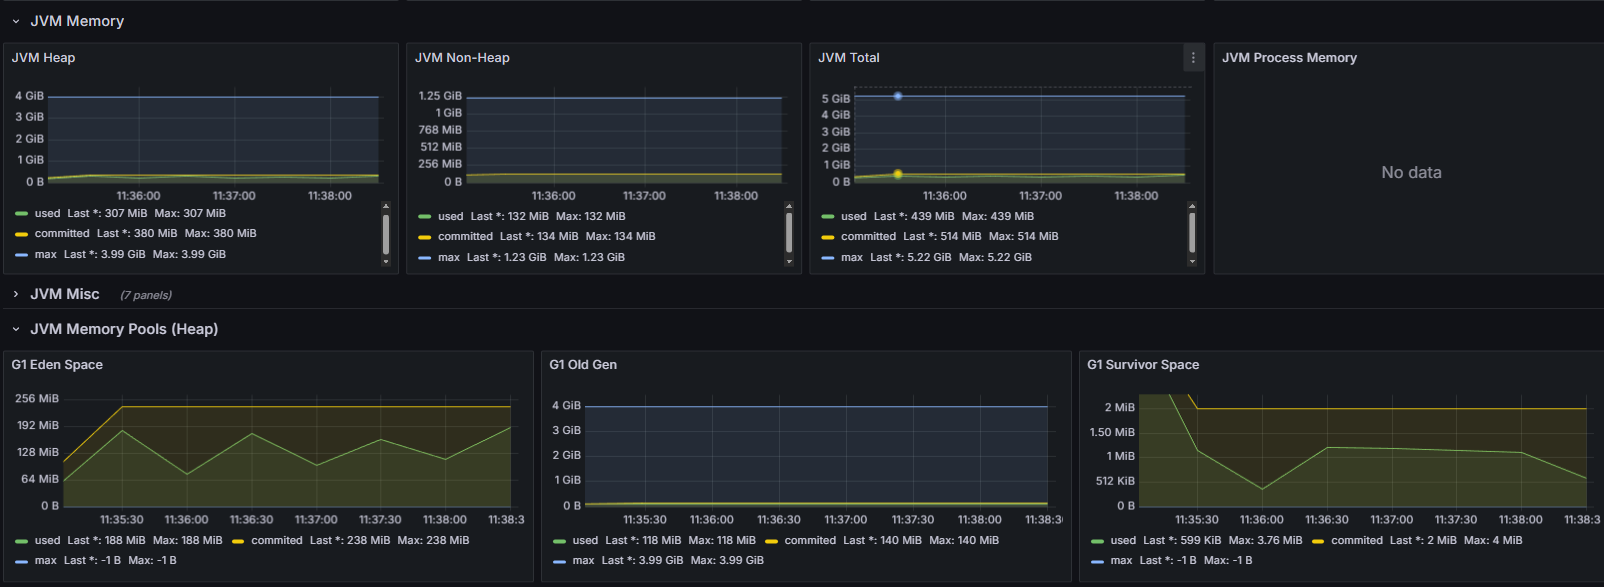
Task: Expand the JVM Misc row
Action: pyautogui.click(x=16, y=294)
